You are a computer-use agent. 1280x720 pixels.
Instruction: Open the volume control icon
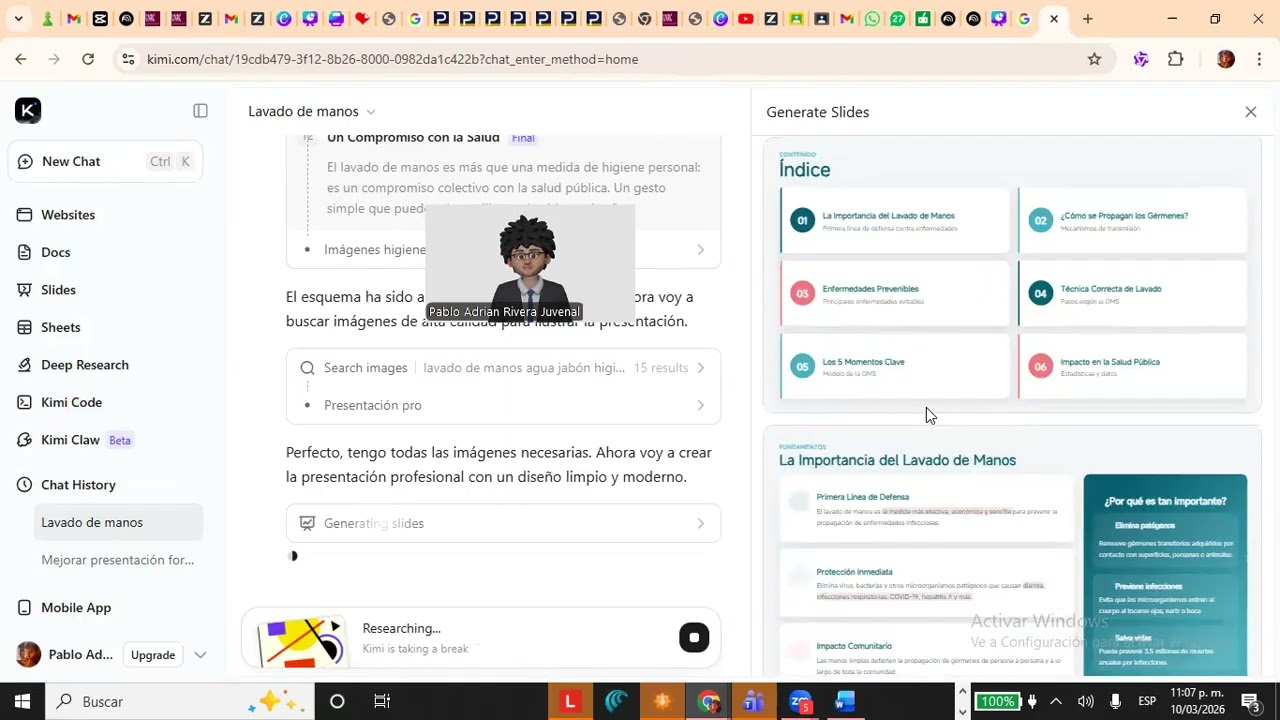(1085, 701)
